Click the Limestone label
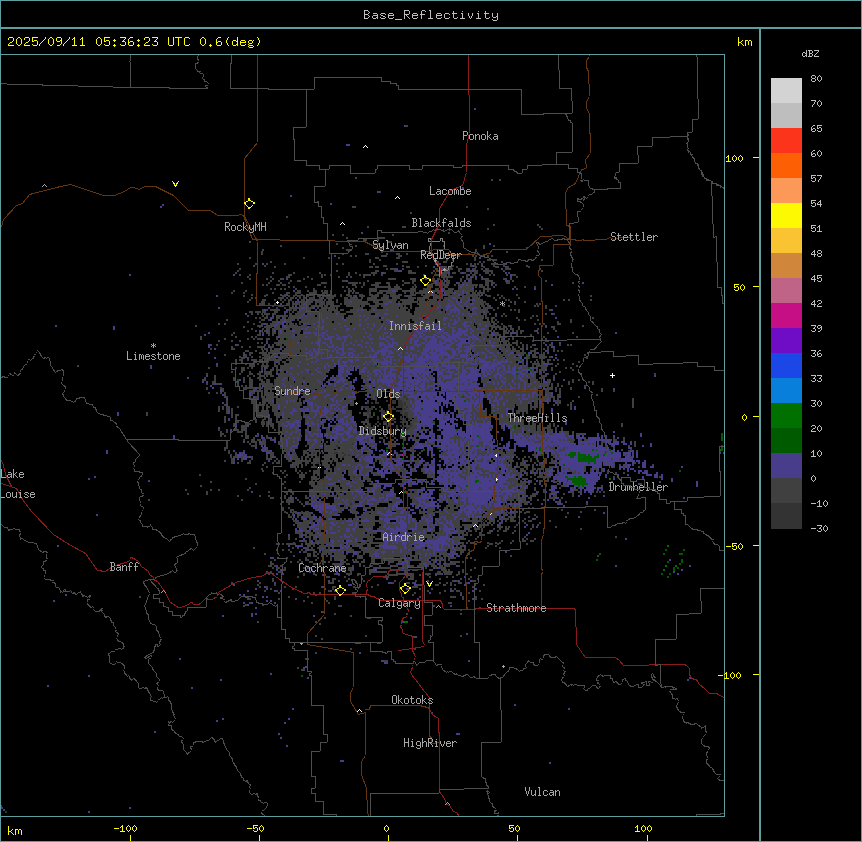Viewport: 862px width, 842px height. click(153, 356)
